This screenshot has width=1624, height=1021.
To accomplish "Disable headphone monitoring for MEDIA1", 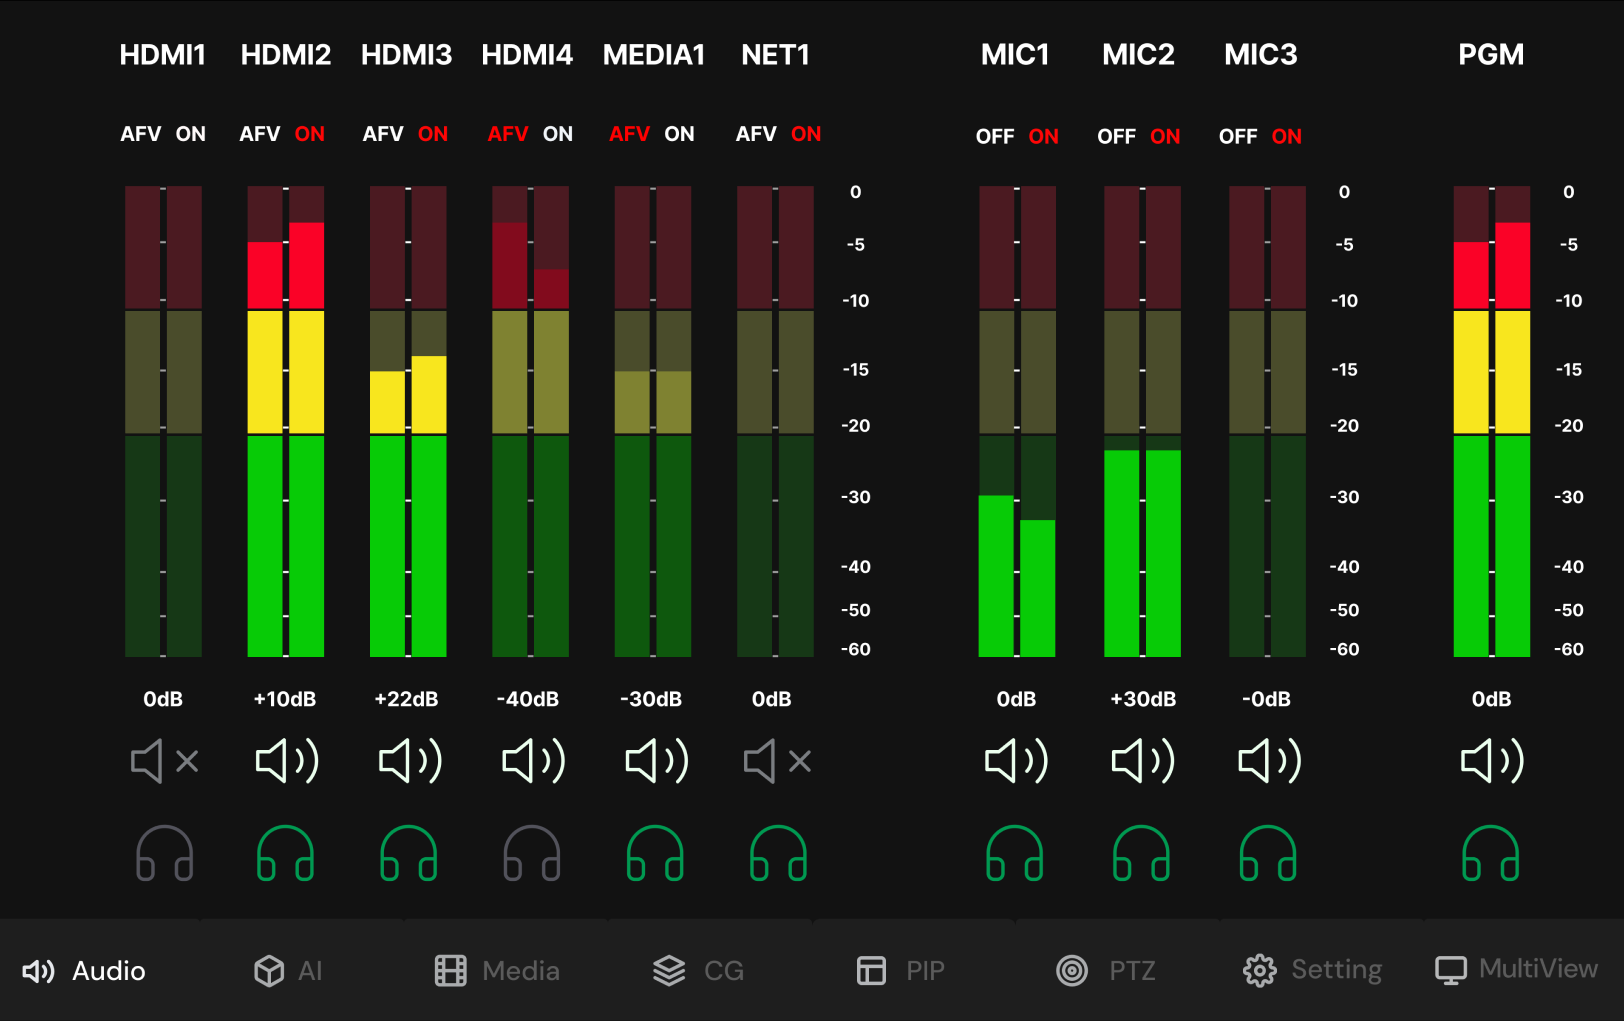I will tap(655, 853).
